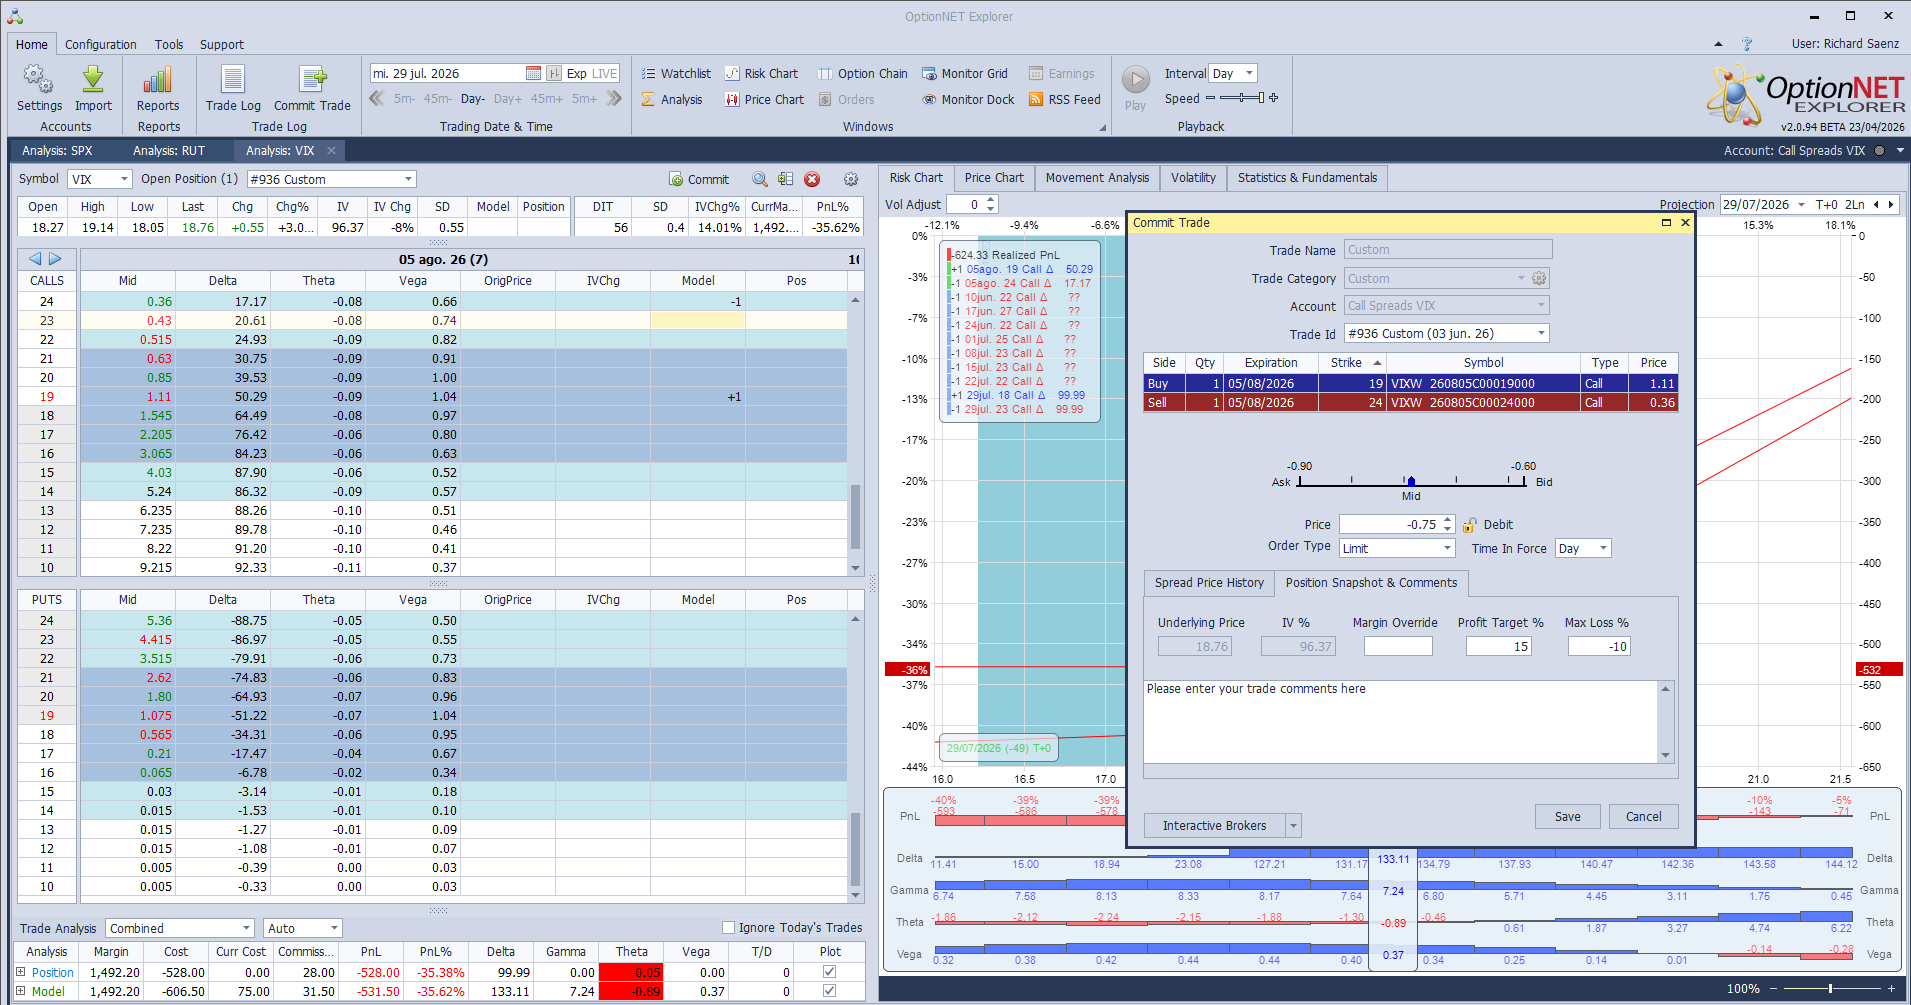Open the Price Chart window from the ribbon

tap(764, 99)
